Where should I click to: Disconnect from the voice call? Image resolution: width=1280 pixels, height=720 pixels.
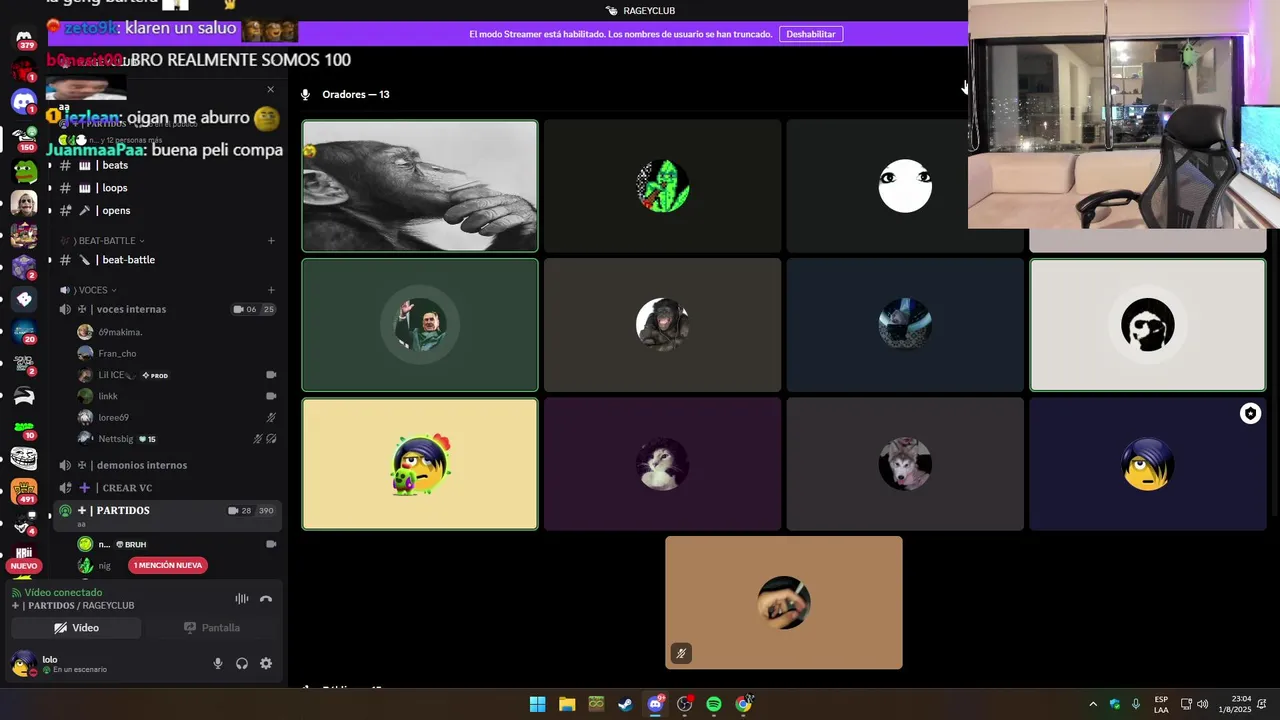[x=266, y=599]
